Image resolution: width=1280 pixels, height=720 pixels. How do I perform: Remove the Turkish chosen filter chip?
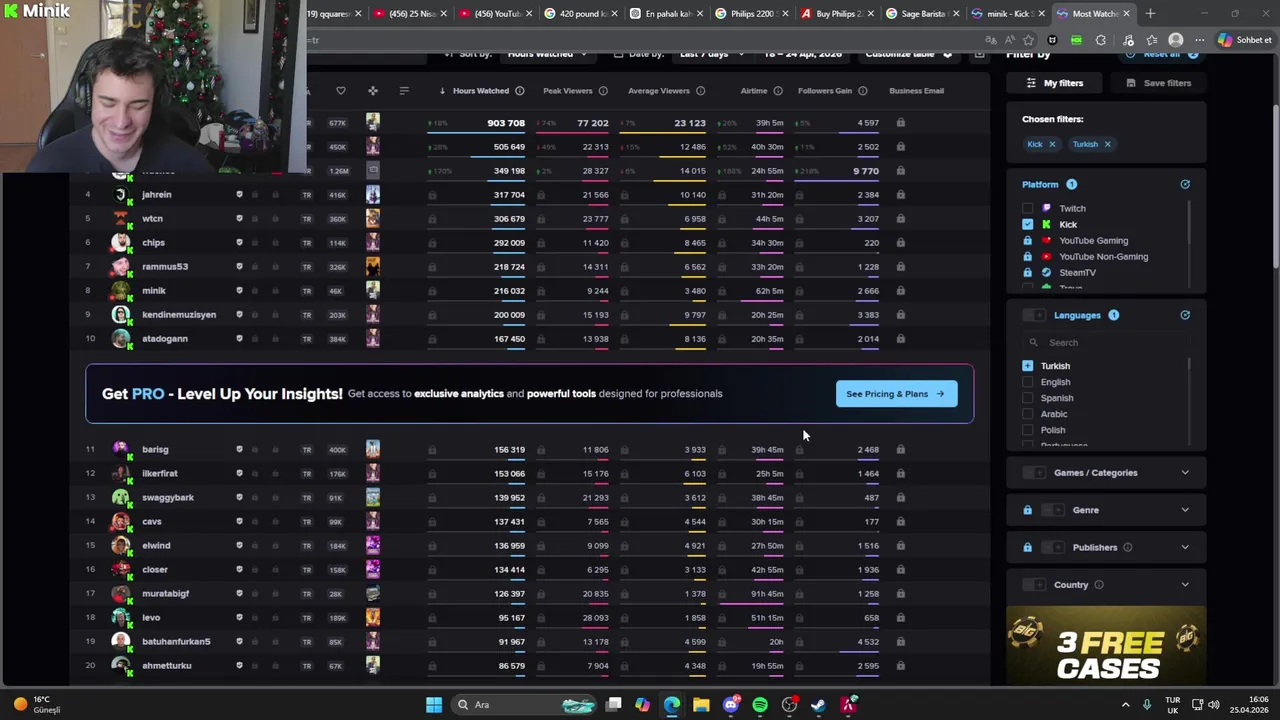[x=1107, y=144]
